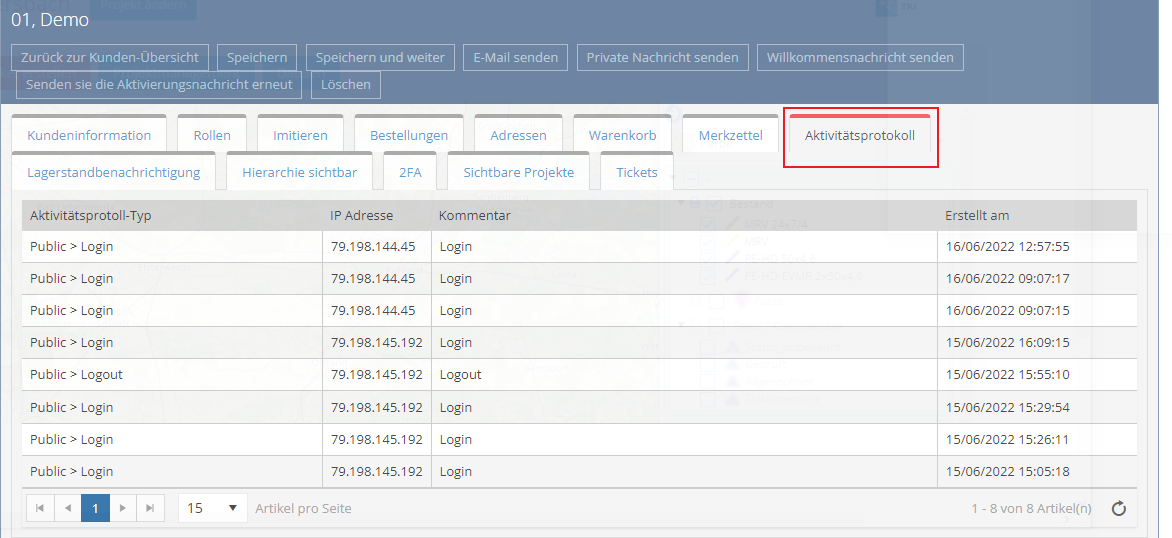Viewport: 1172px width, 538px height.
Task: Select page number 1 in pager
Action: click(x=95, y=508)
